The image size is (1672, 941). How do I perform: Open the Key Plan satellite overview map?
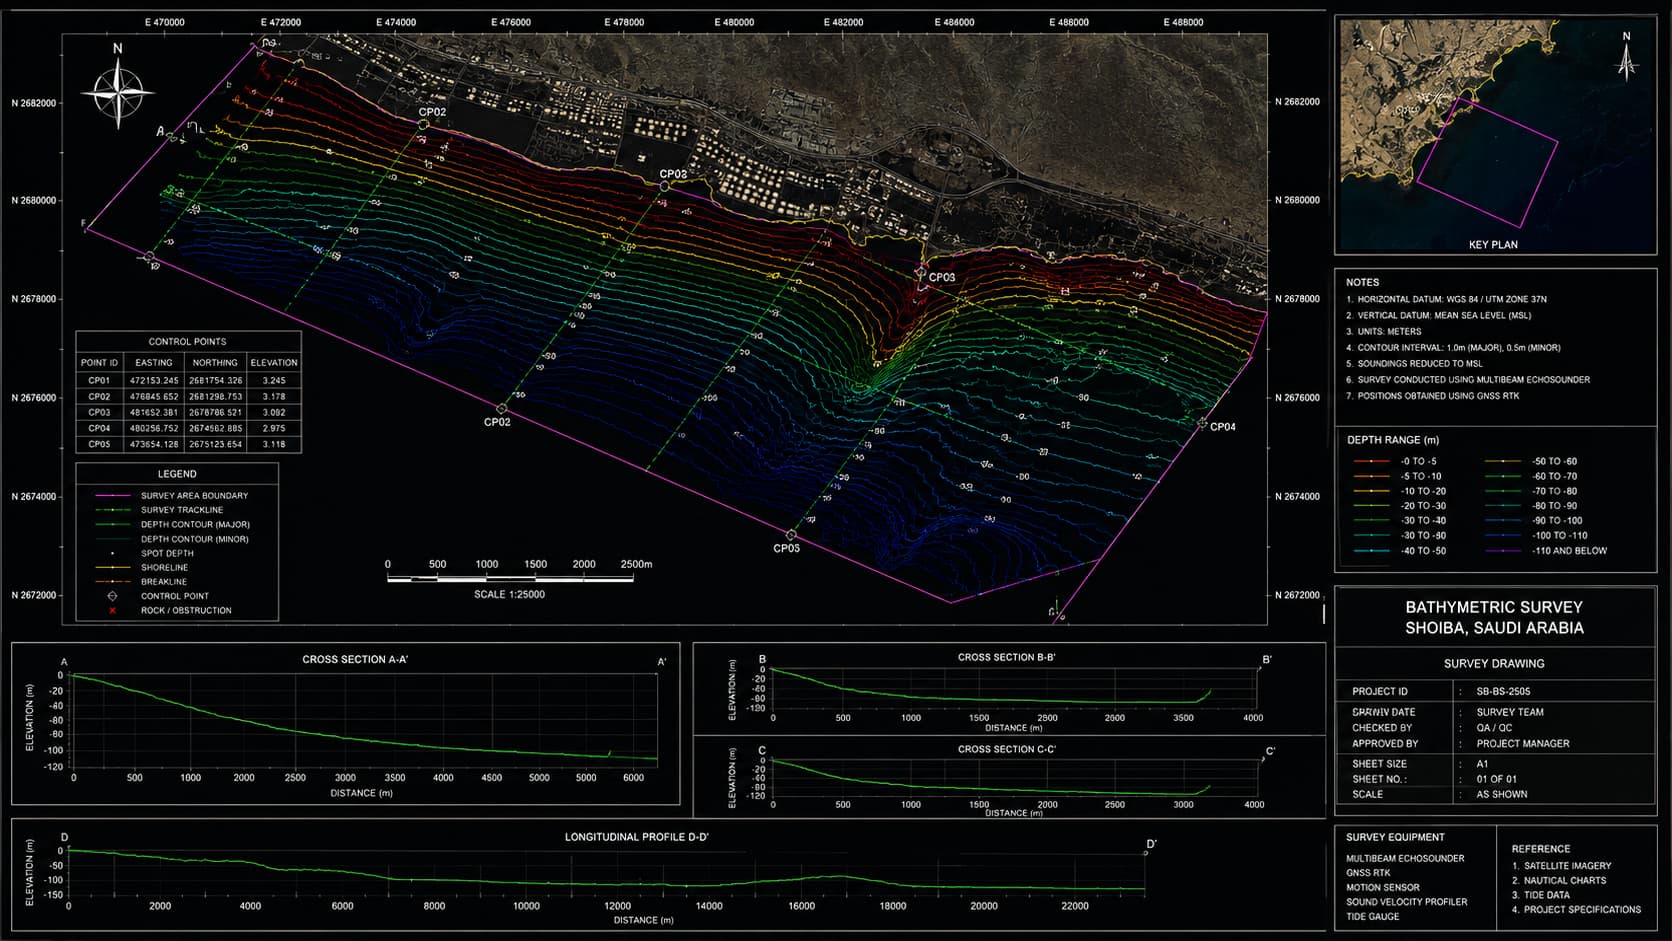pos(1495,134)
